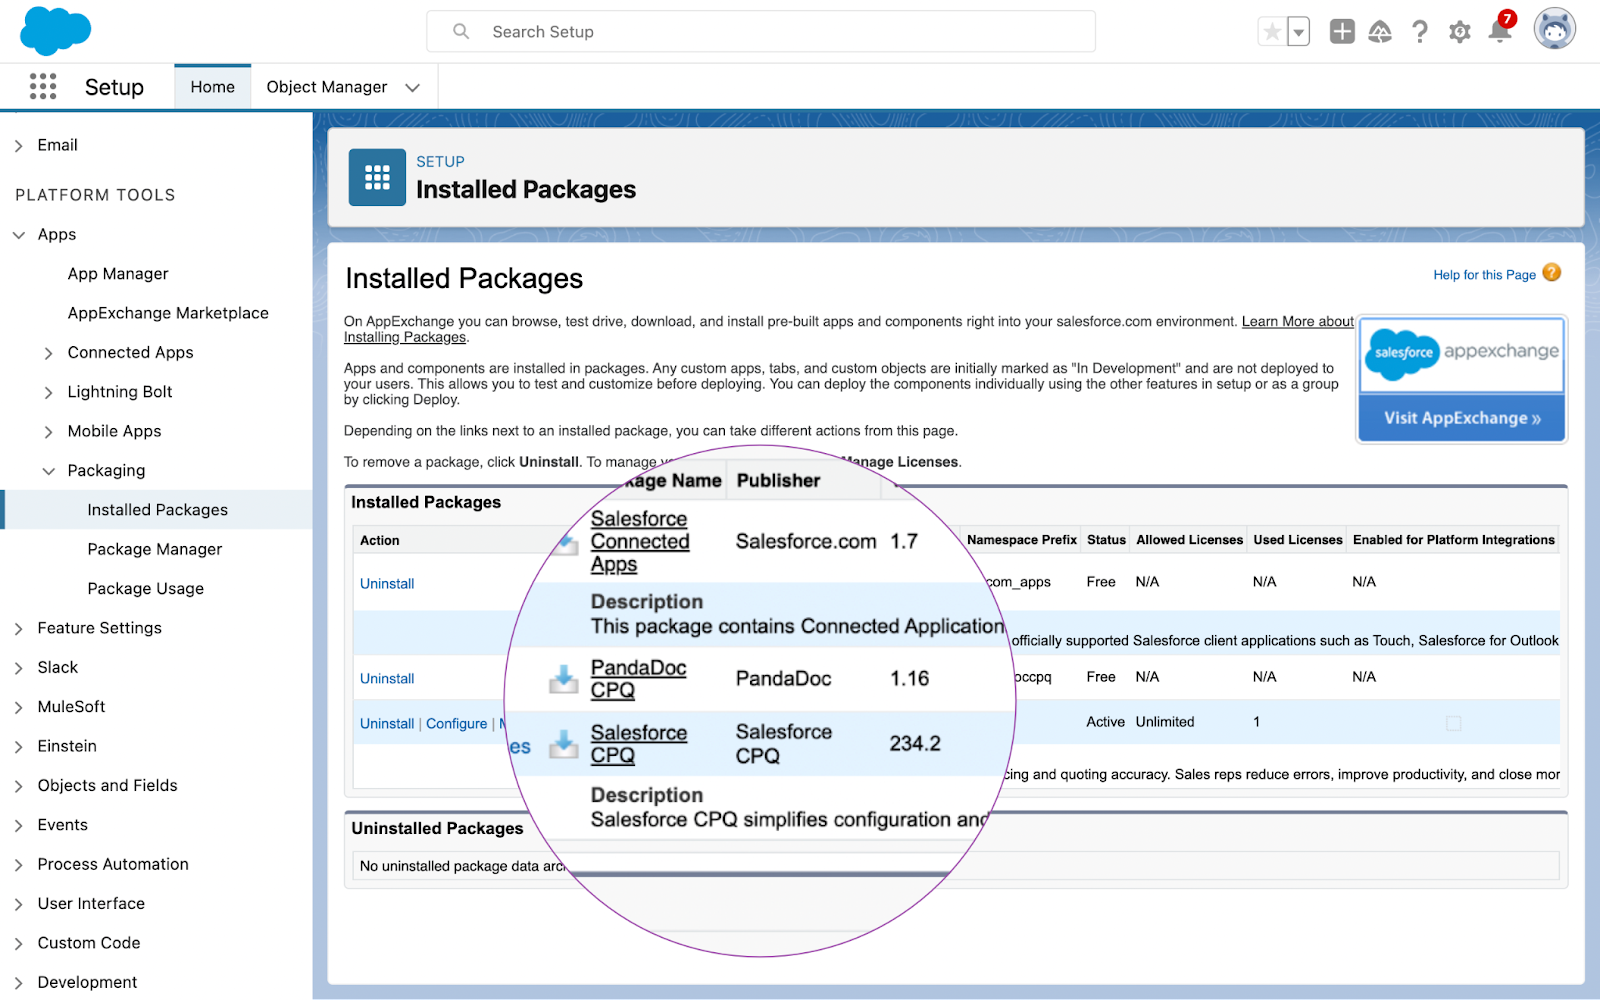Open the Salesforce Connected Apps package link
The height and width of the screenshot is (1002, 1600).
tap(640, 542)
